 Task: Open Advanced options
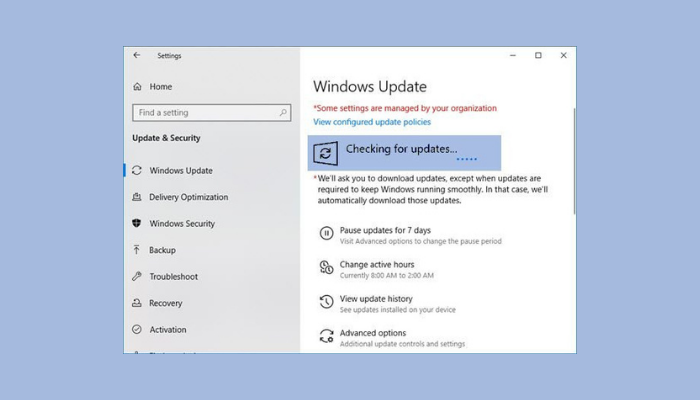(x=373, y=333)
